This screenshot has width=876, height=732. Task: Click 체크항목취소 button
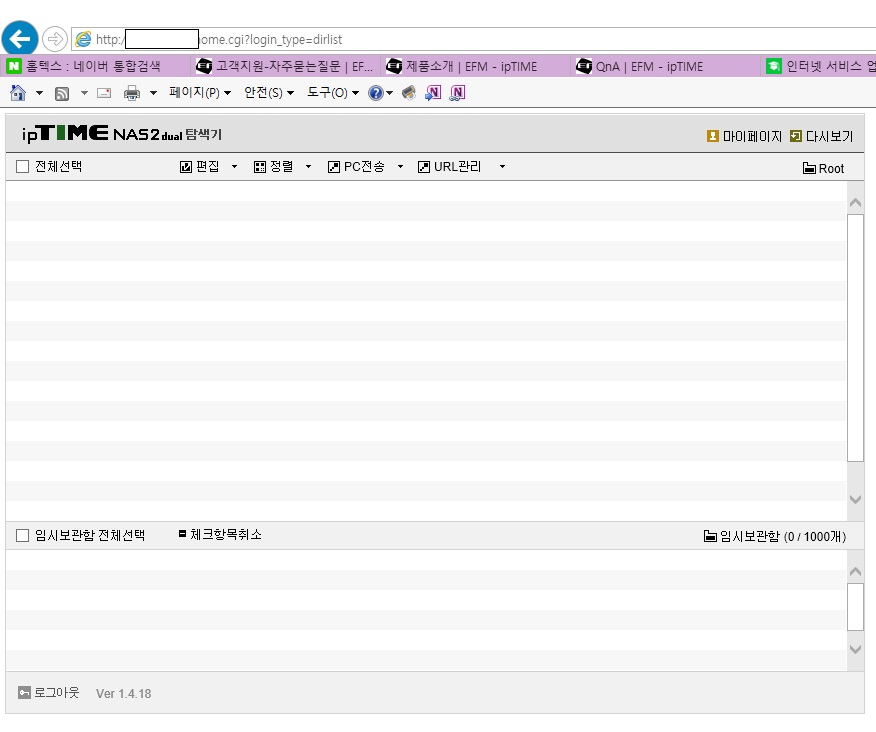point(220,534)
